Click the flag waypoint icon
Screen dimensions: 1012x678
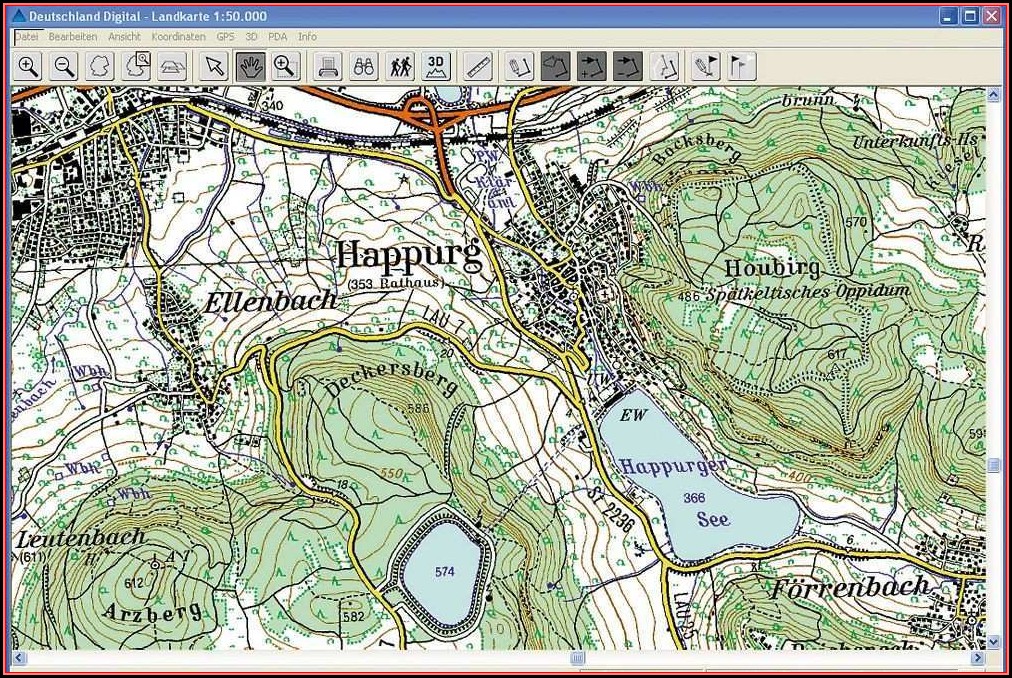741,67
